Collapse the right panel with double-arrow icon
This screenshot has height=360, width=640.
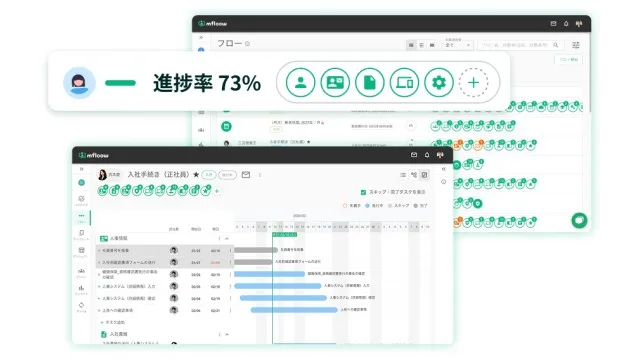point(444,169)
